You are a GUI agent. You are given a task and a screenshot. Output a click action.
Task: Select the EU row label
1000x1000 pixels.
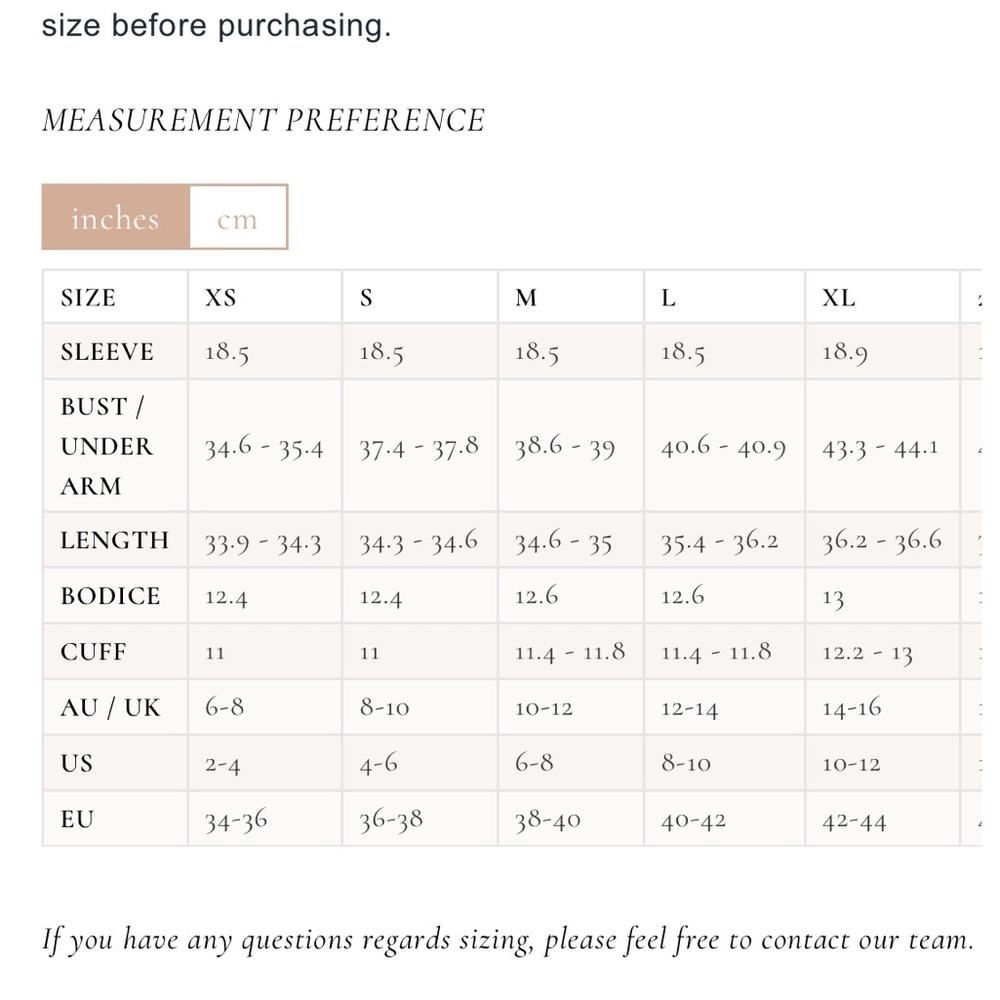[77, 818]
